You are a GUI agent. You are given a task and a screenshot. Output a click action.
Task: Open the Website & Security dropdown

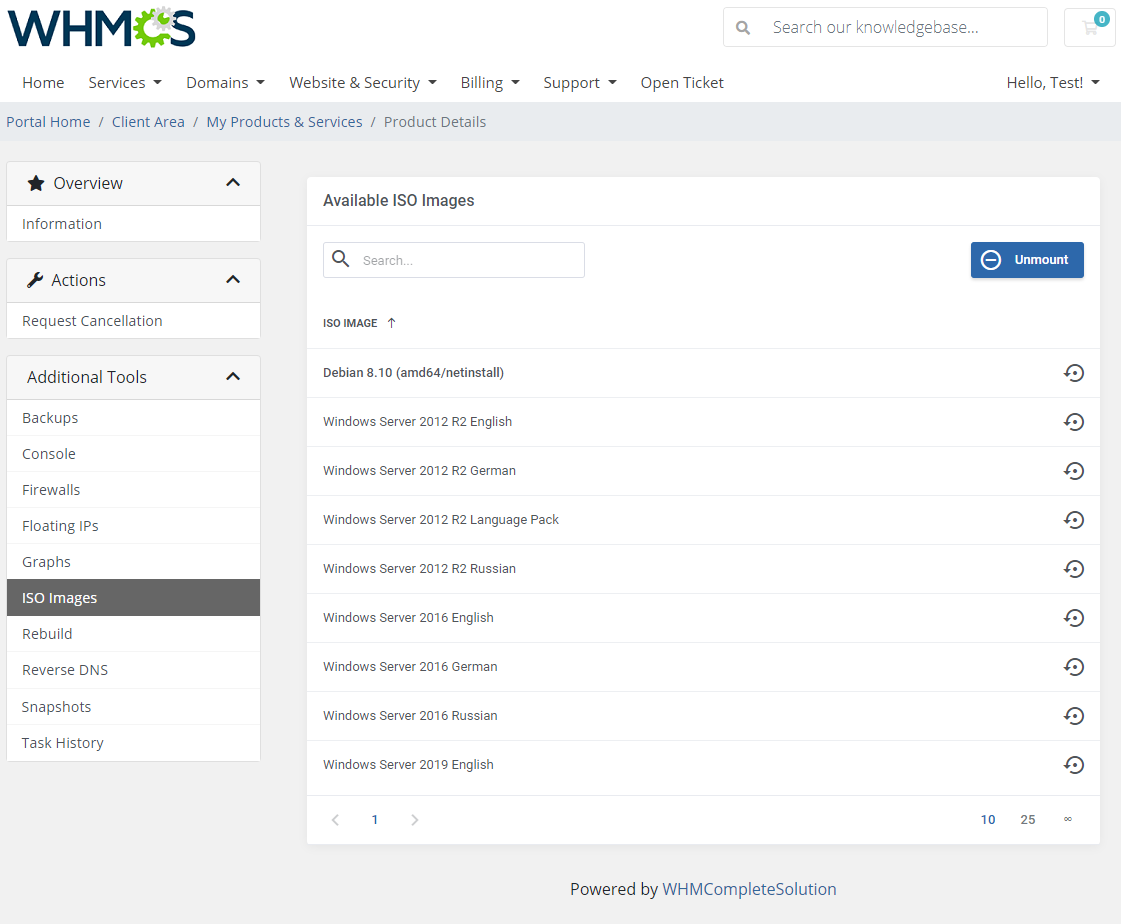[x=362, y=82]
